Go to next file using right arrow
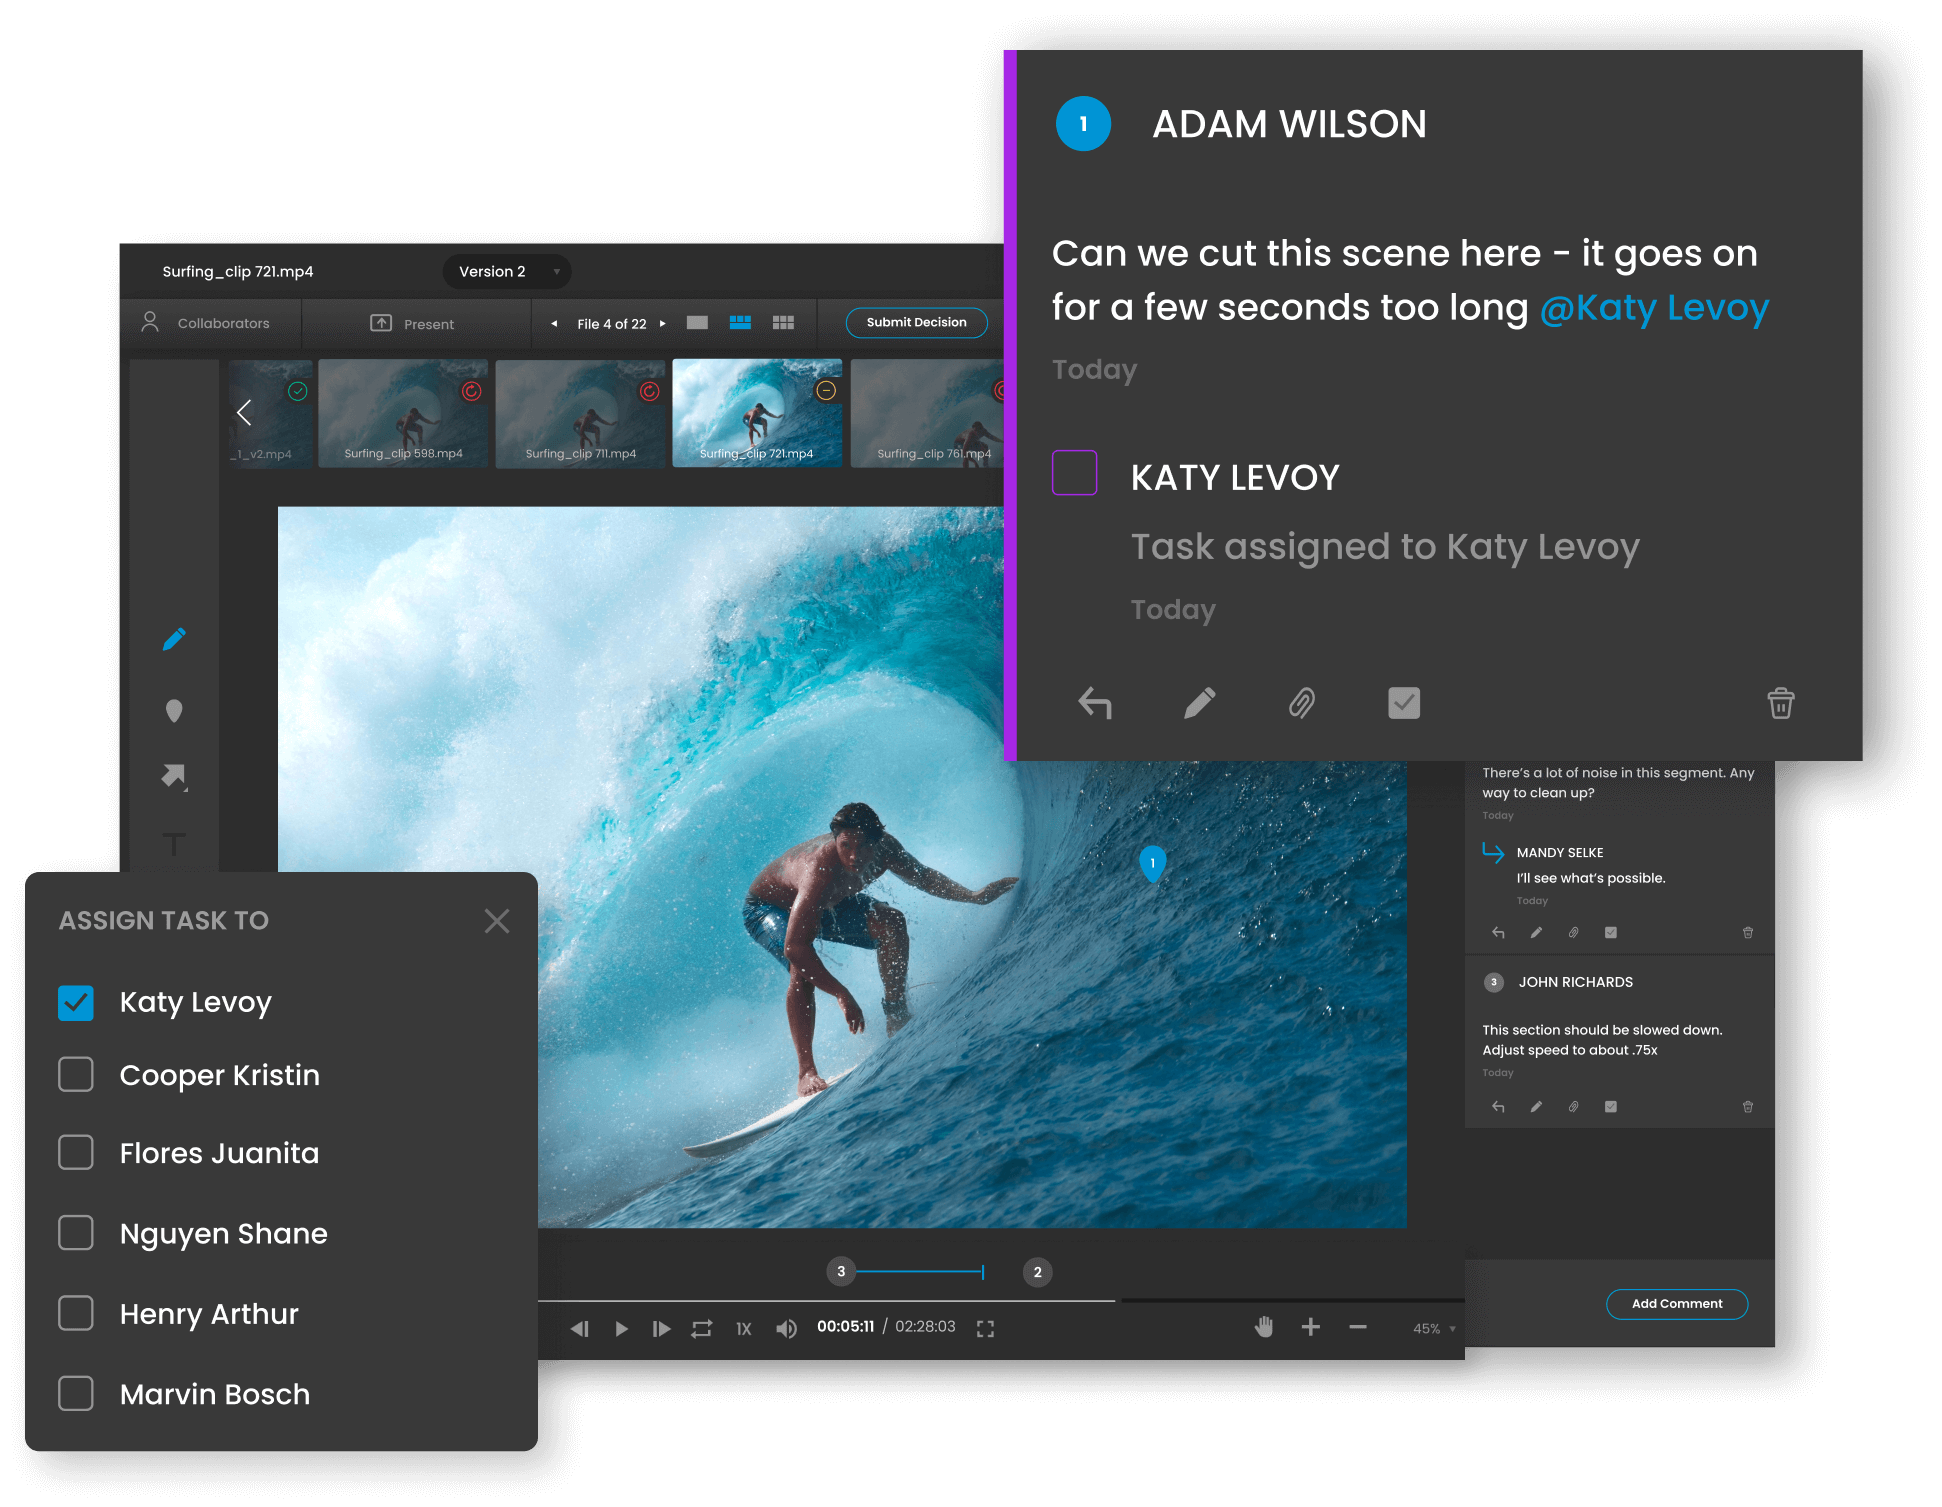1942x1507 pixels. [662, 323]
